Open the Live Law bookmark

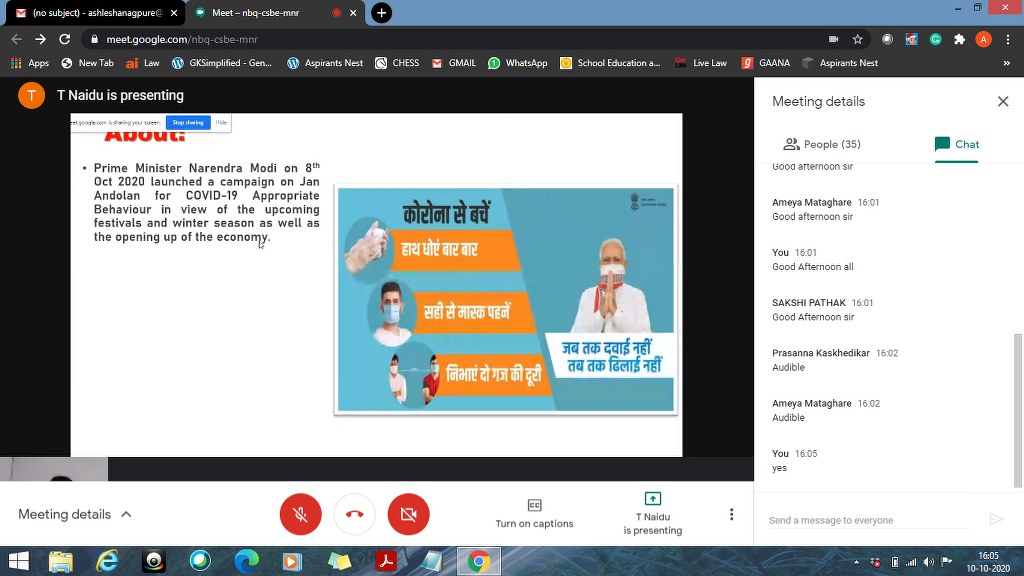pos(701,63)
